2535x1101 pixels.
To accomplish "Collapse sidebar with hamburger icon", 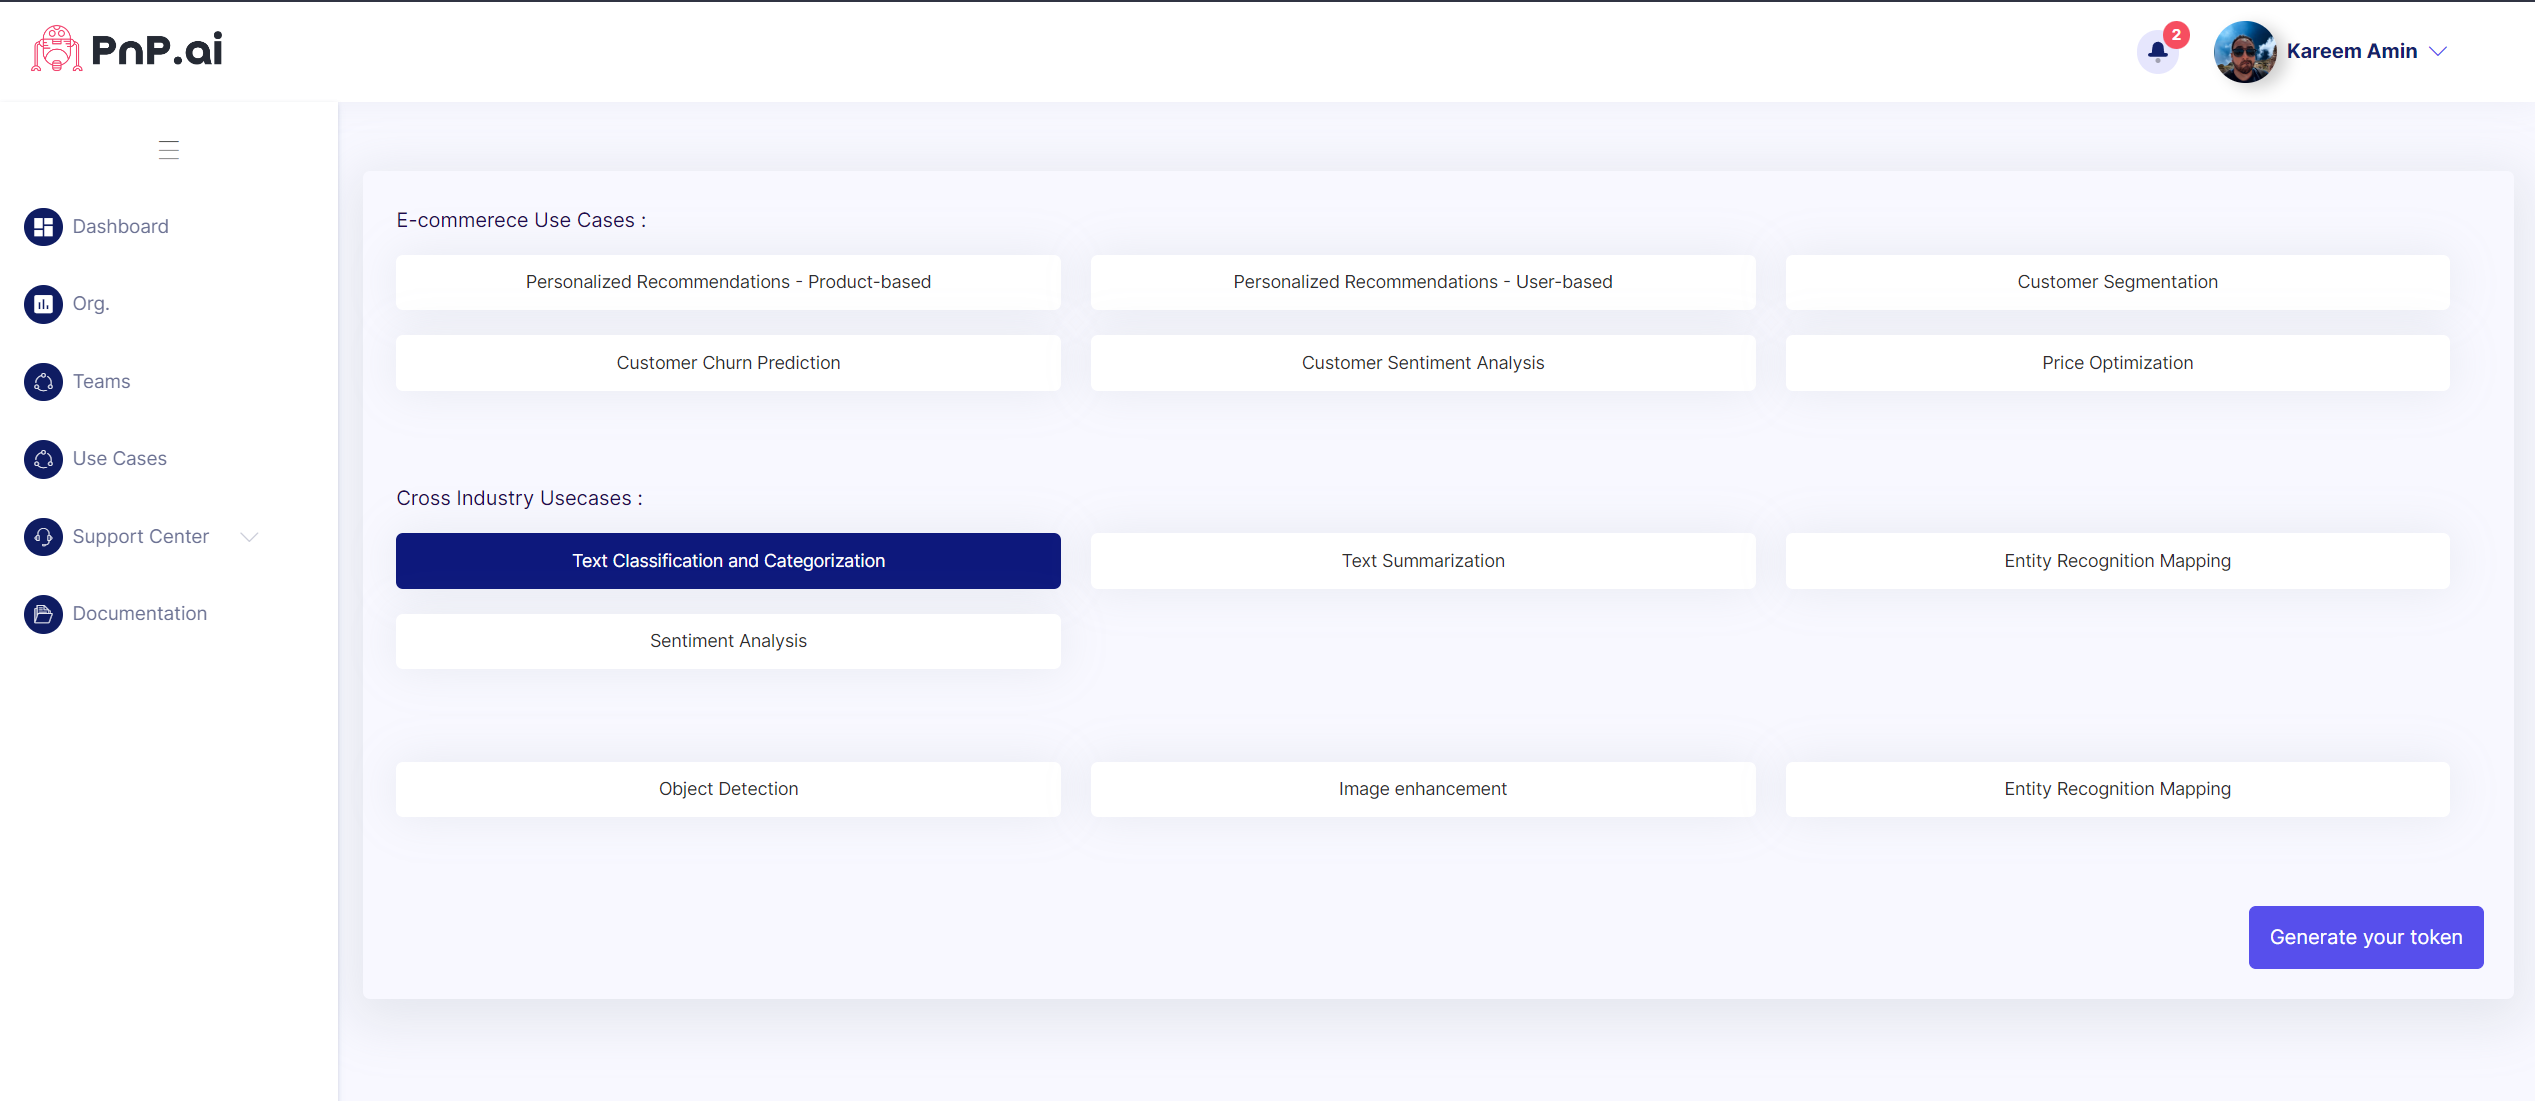I will 168,150.
